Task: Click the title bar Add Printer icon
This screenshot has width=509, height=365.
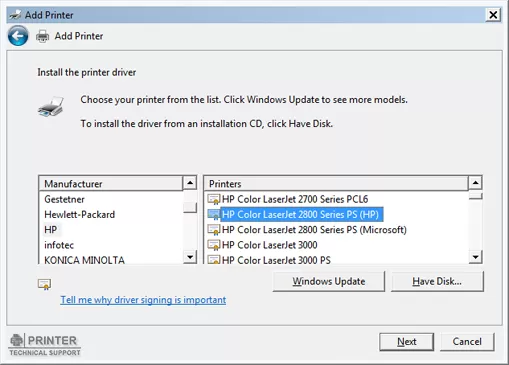Action: click(15, 15)
